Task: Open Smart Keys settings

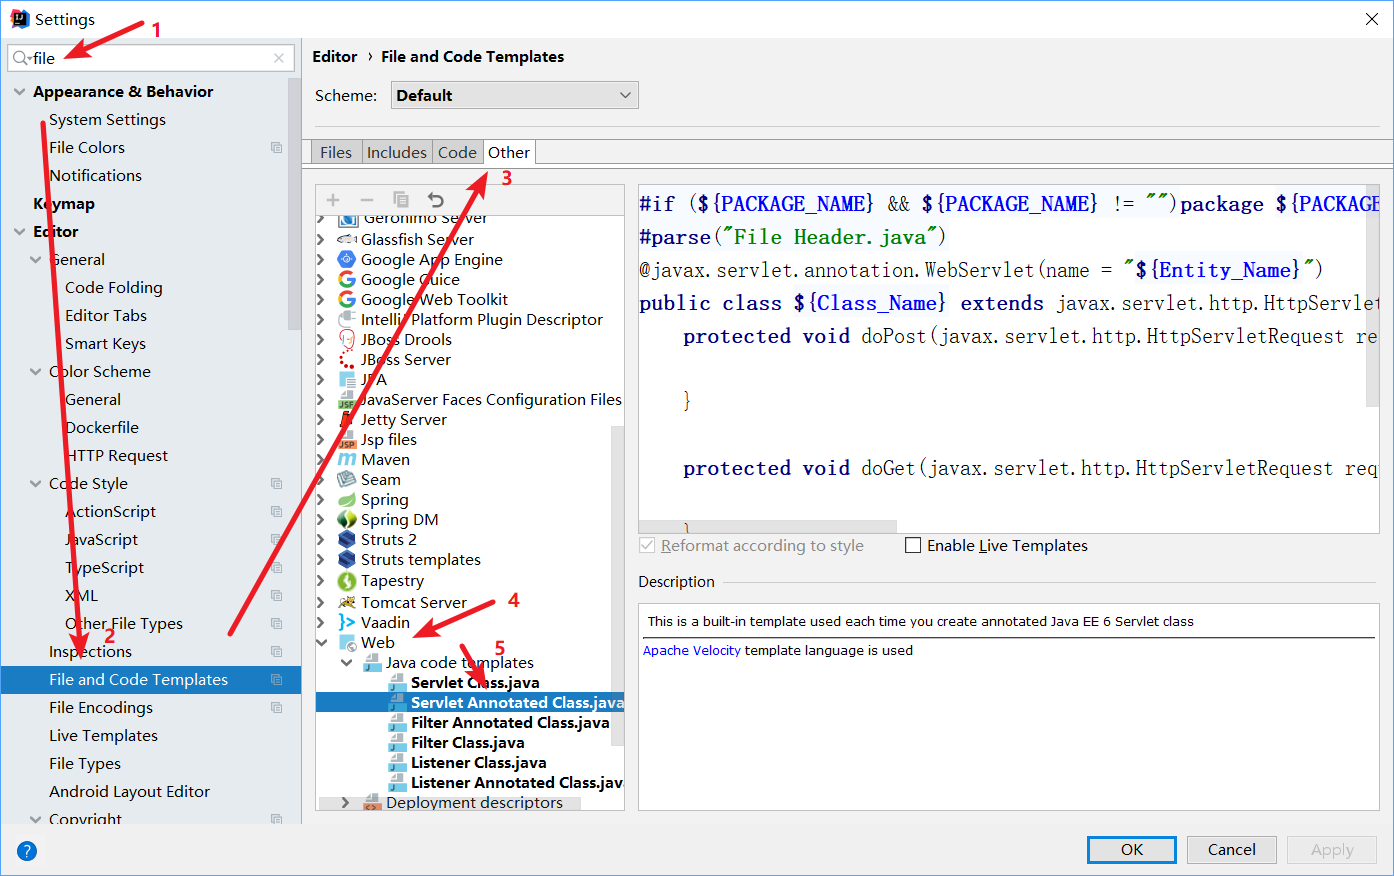Action: [106, 343]
